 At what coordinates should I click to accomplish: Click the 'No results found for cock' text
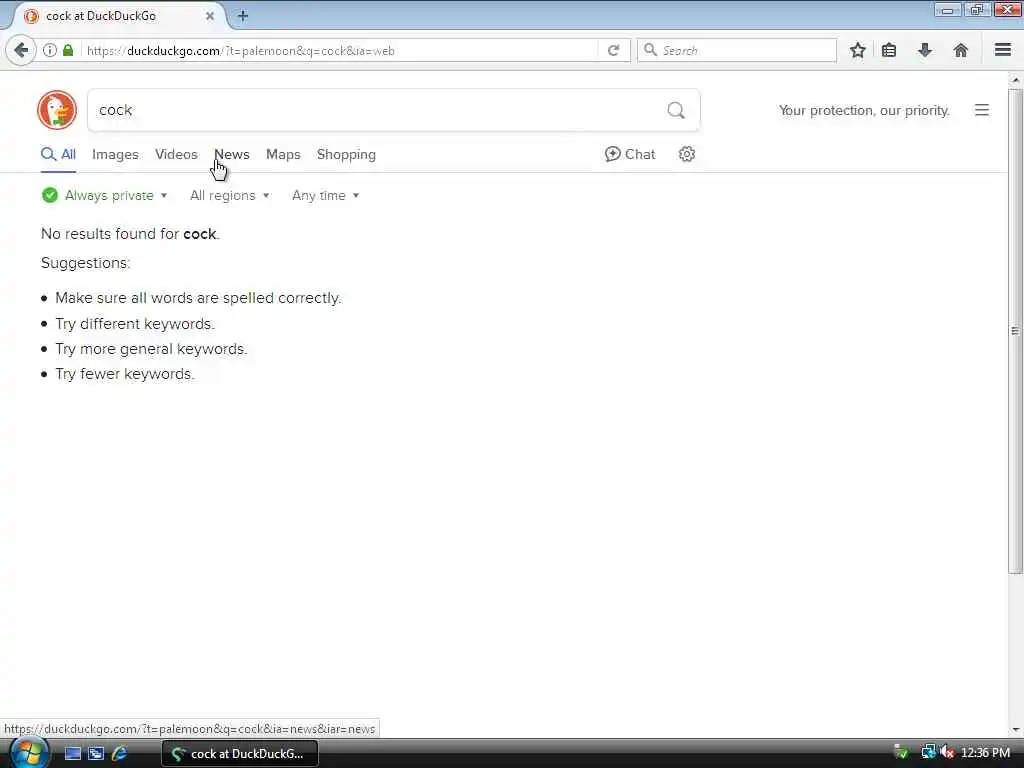[130, 234]
